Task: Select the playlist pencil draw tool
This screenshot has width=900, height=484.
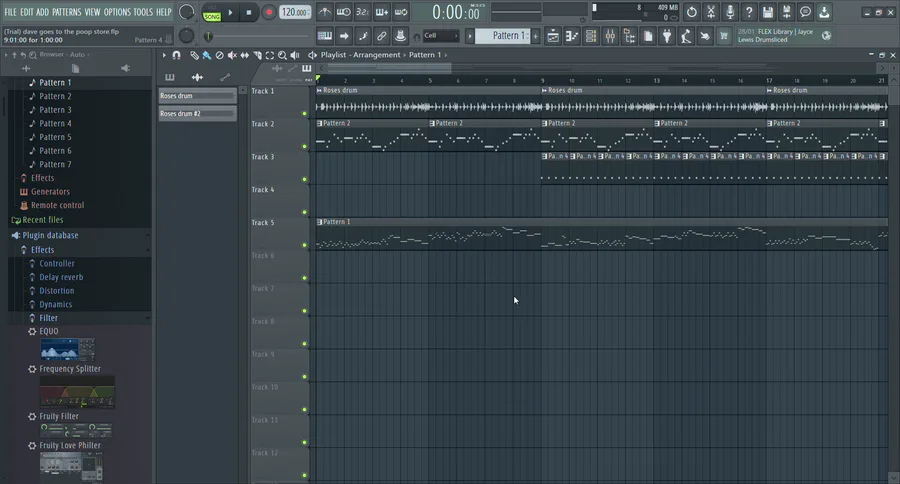Action: pyautogui.click(x=194, y=55)
